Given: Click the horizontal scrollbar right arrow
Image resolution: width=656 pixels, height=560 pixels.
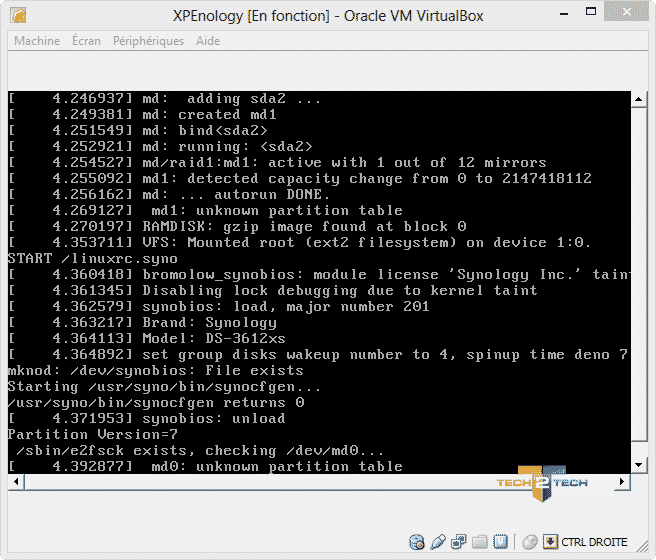Looking at the screenshot, I should pos(622,481).
